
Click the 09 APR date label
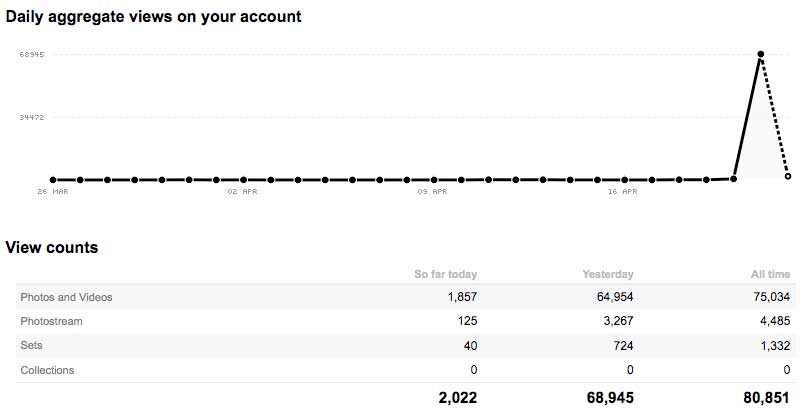tap(432, 190)
